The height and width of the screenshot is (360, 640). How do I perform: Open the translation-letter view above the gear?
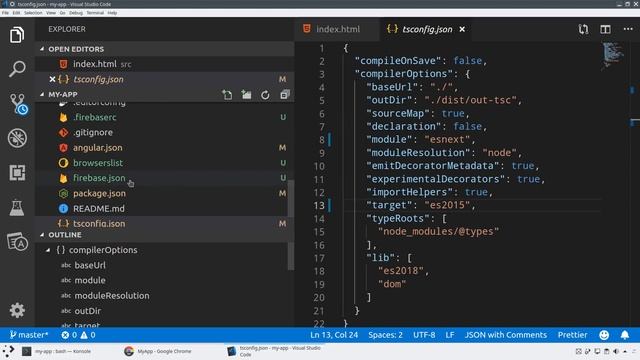[18, 242]
